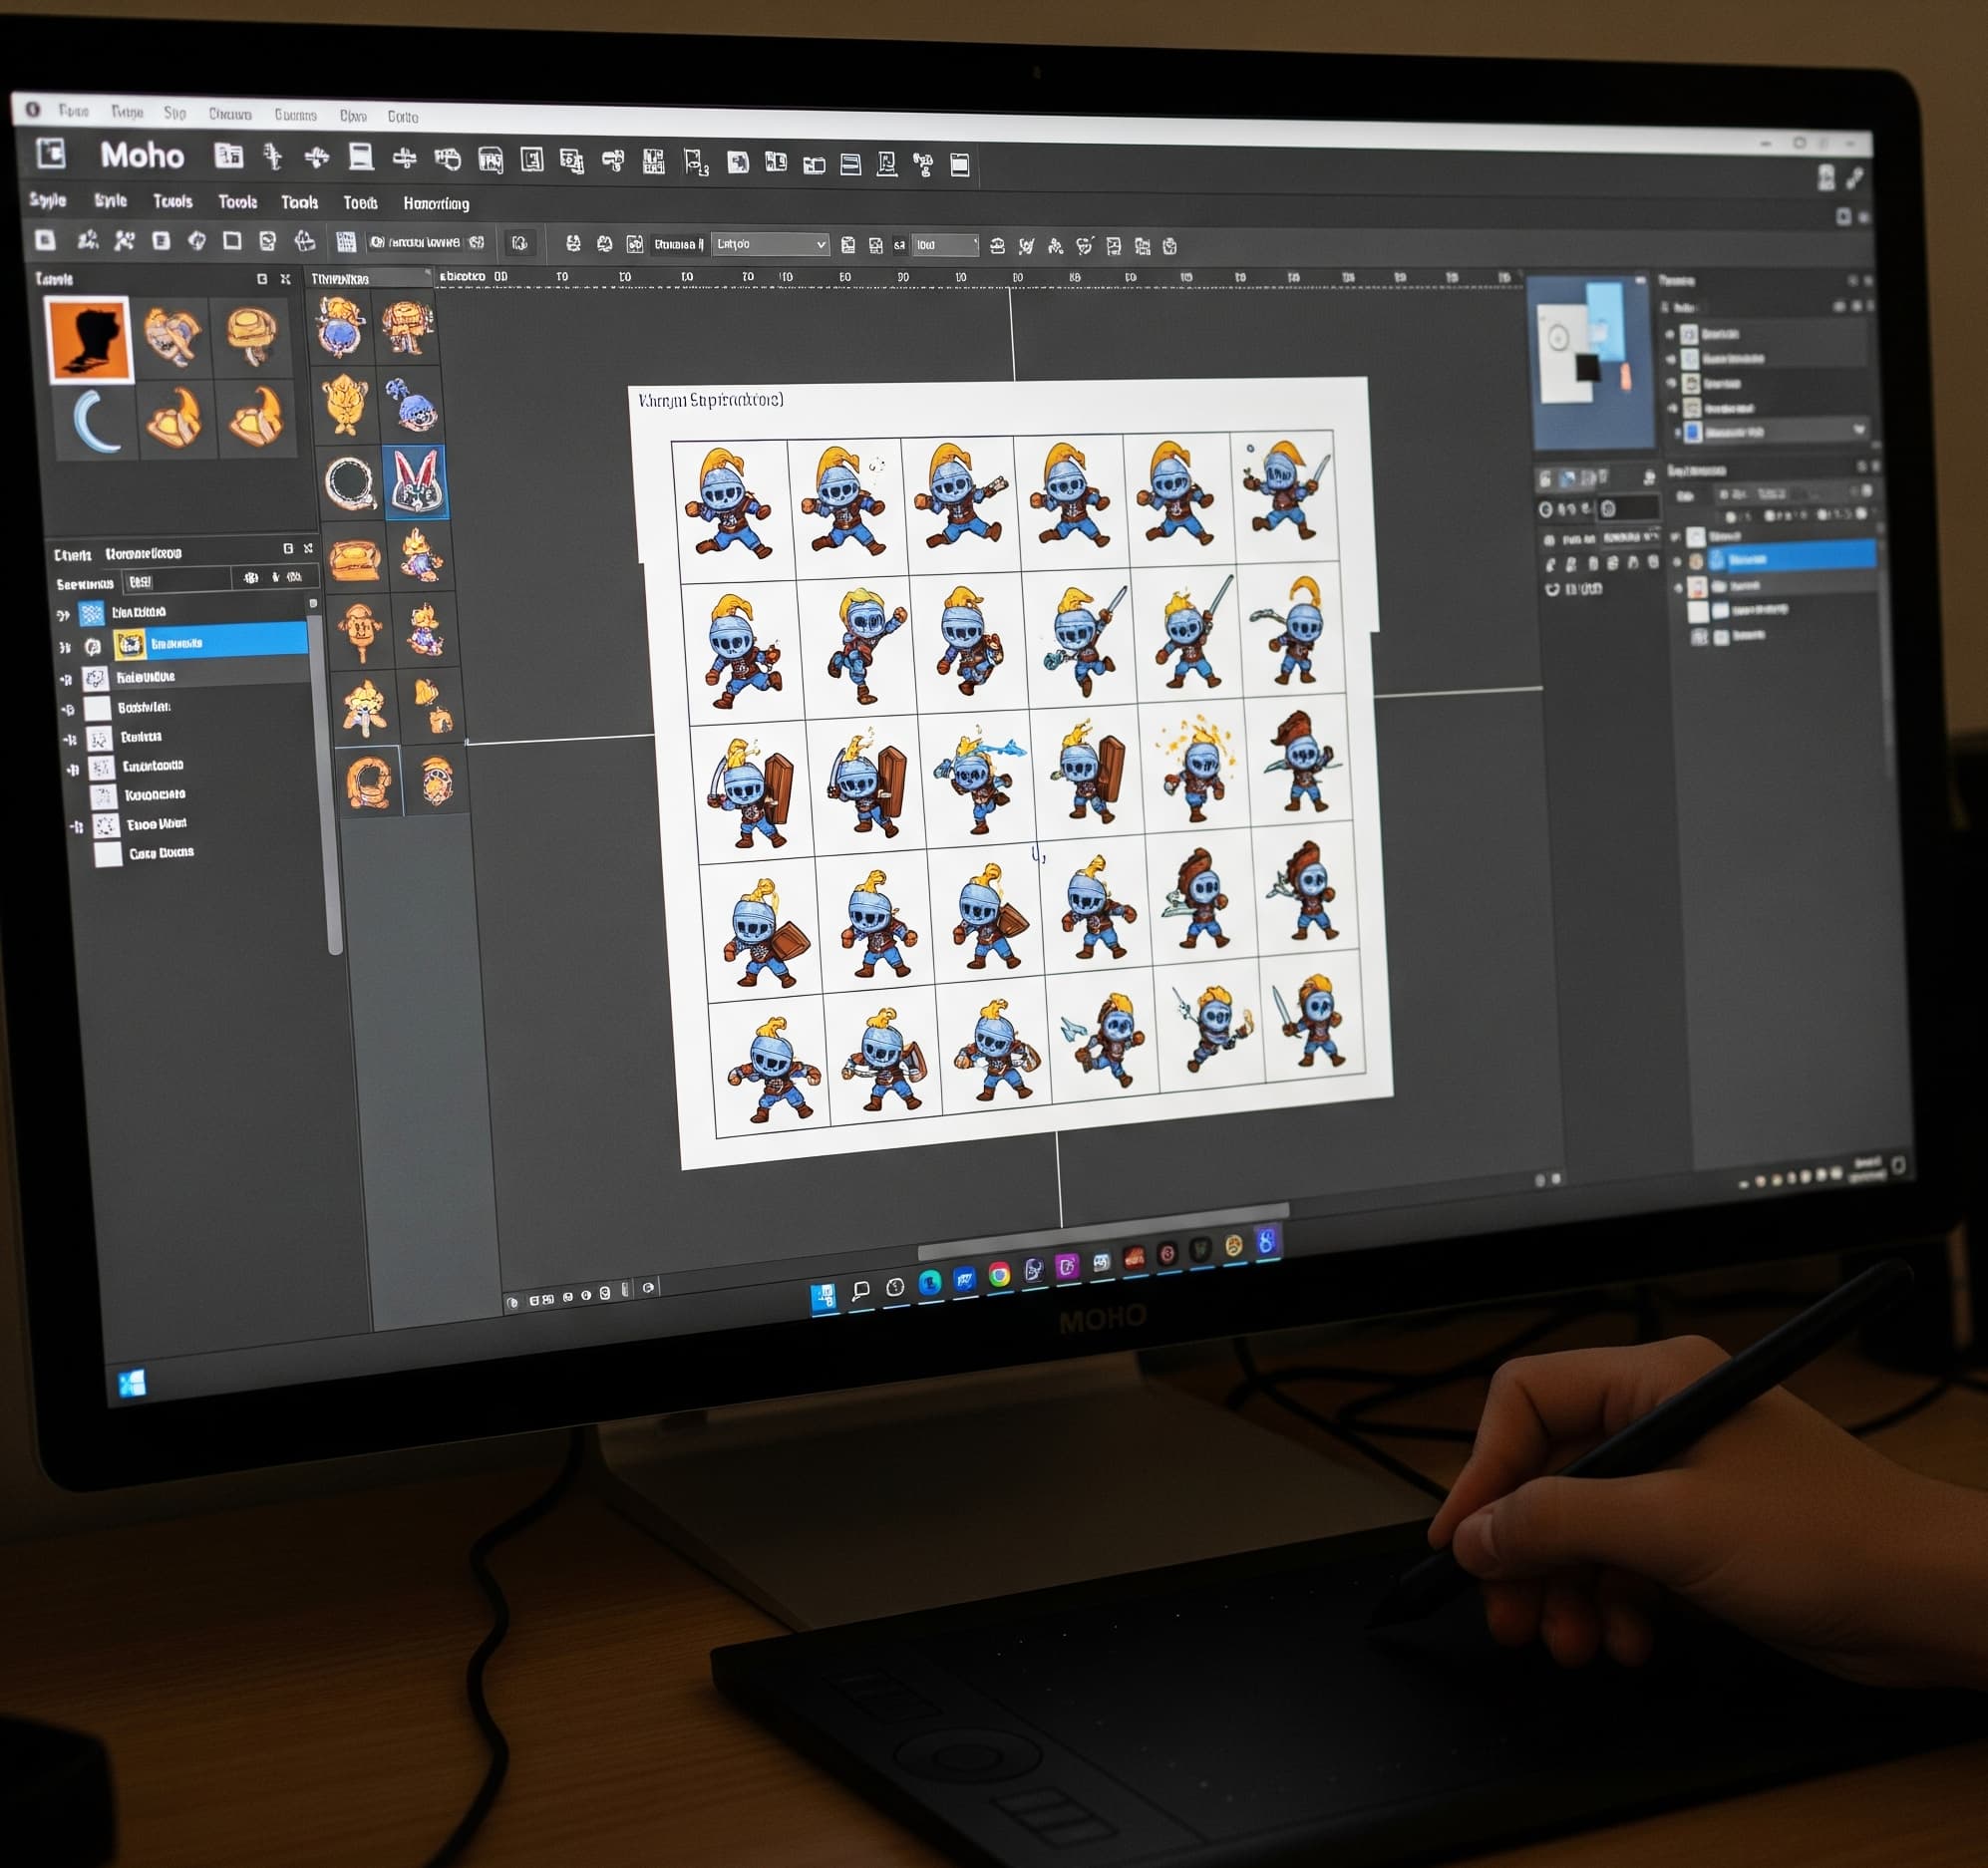Expand the 'Lien tutiaua' layer group
This screenshot has width=1988, height=1868.
62,614
